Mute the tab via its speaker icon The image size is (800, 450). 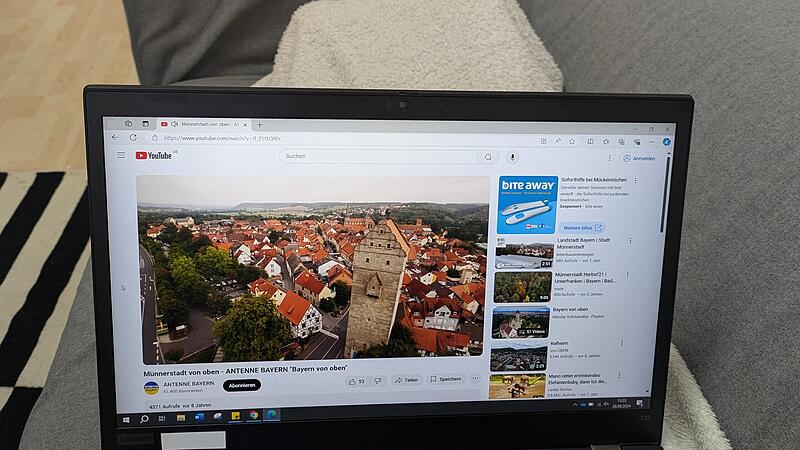coord(174,124)
